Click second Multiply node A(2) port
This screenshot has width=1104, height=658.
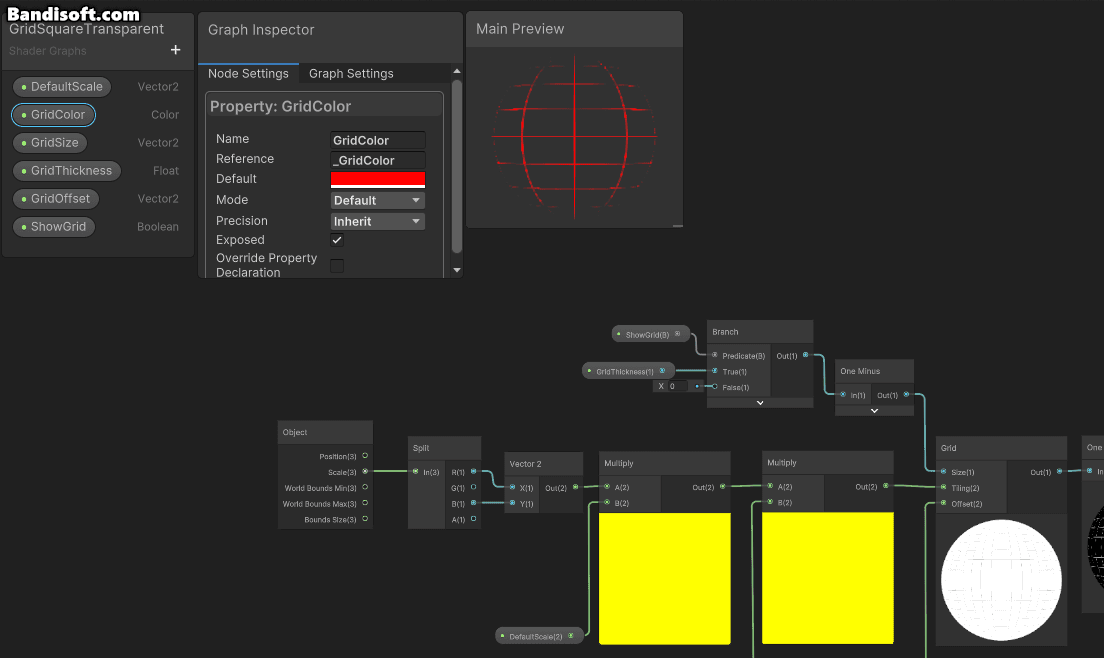770,486
